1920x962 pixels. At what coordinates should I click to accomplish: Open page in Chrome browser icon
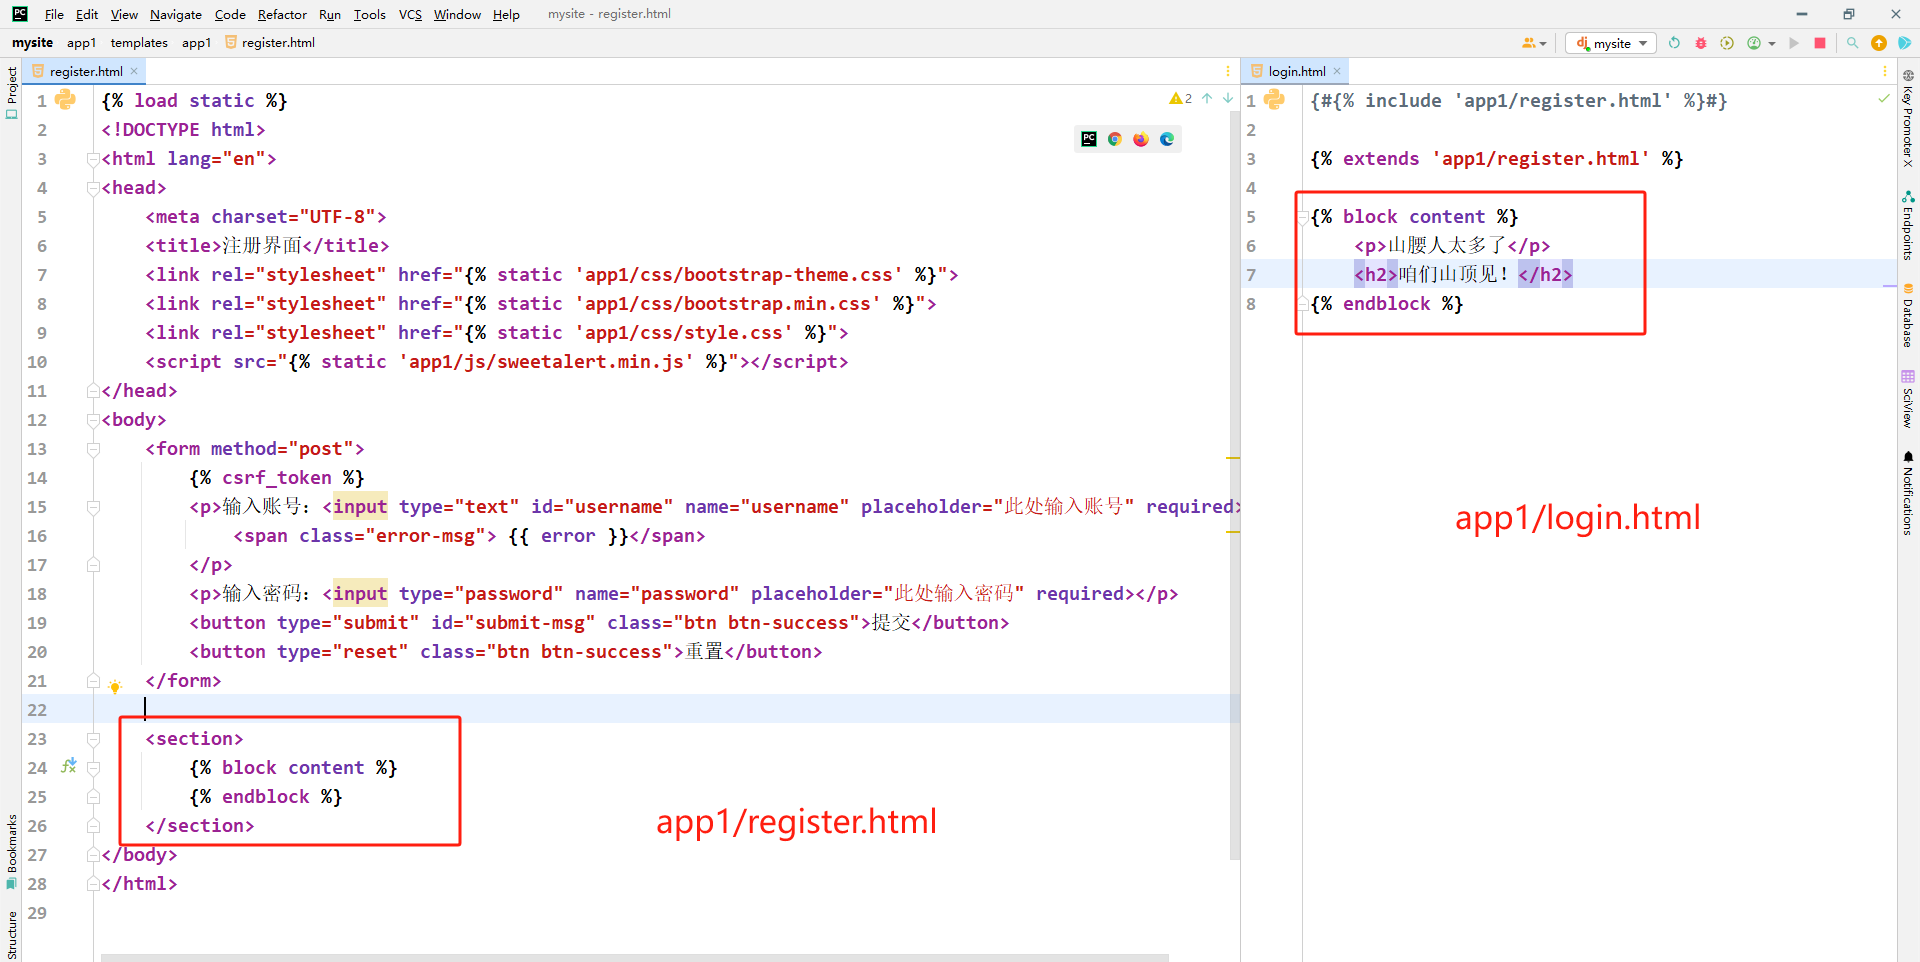point(1115,139)
